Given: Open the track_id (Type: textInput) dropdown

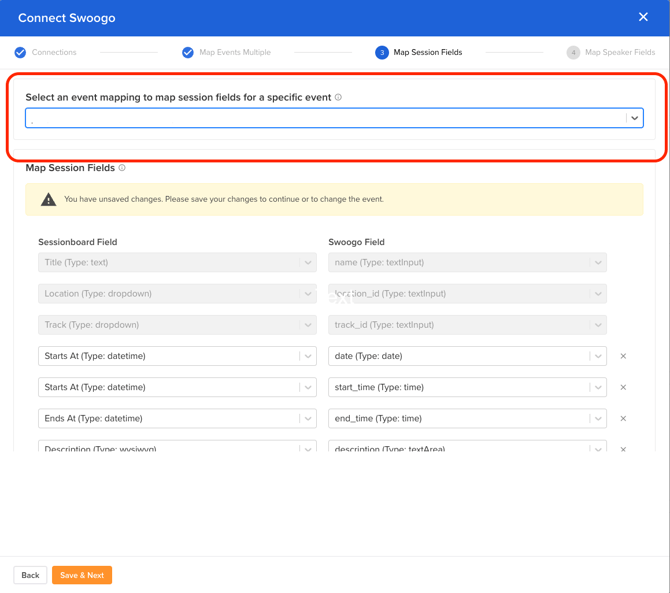Looking at the screenshot, I should coord(467,325).
